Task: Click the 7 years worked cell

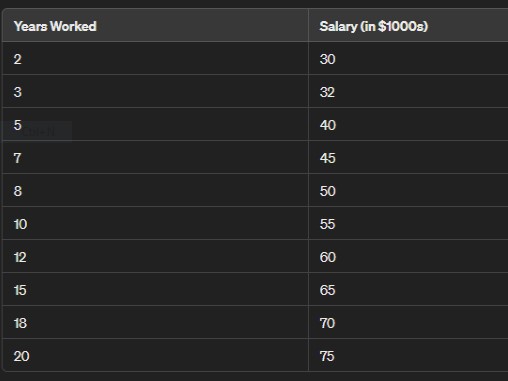Action: pyautogui.click(x=155, y=157)
